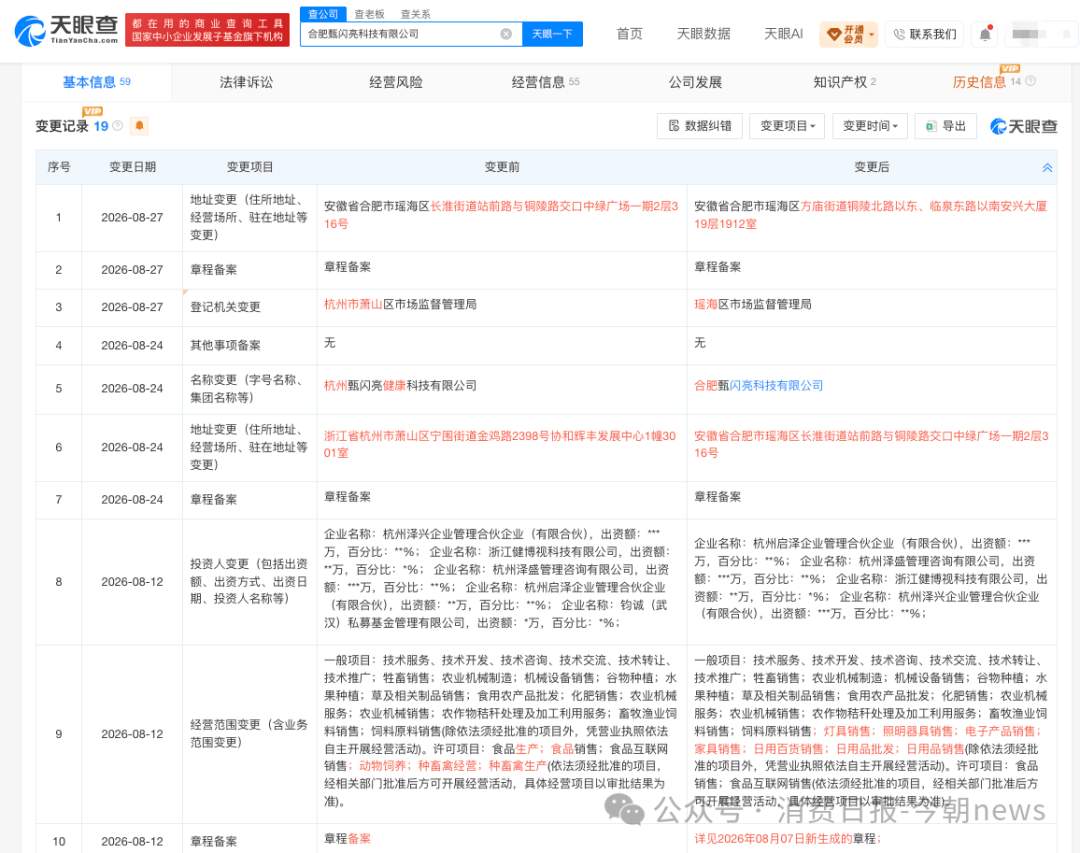The height and width of the screenshot is (853, 1080).
Task: Click the 序号 column header
Action: (59, 167)
